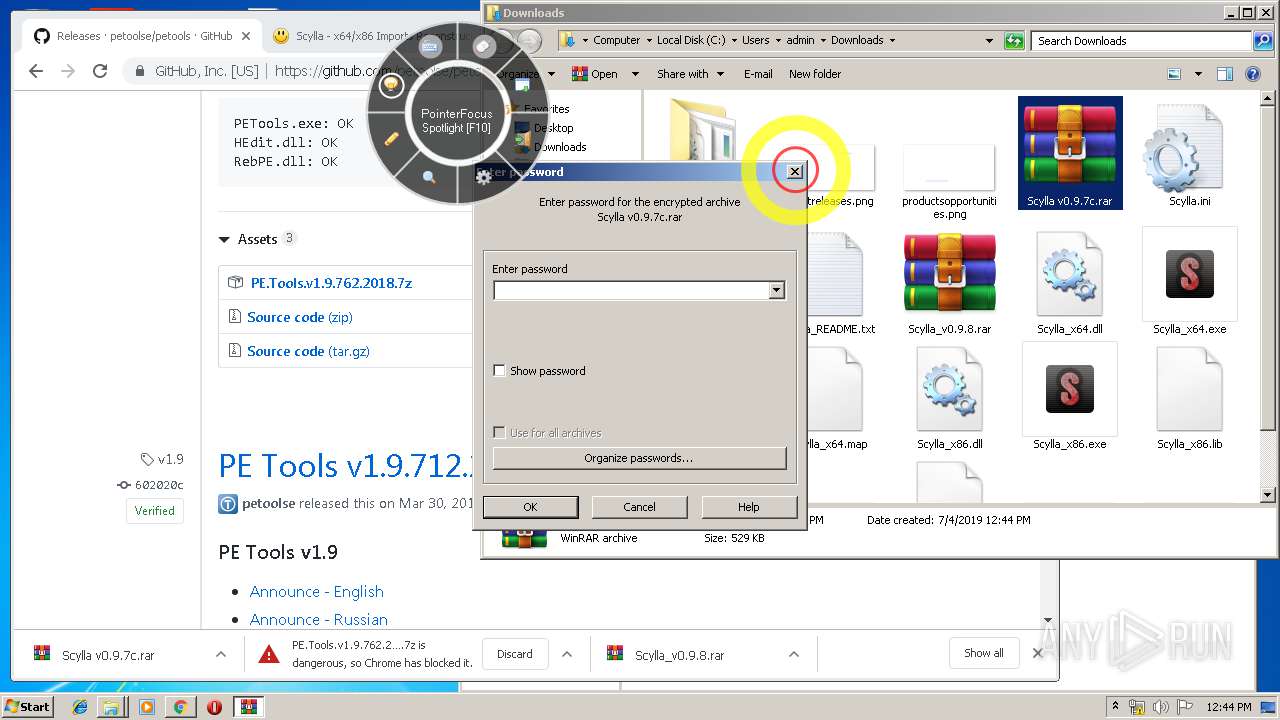Open the Enter password dropdown arrow

click(776, 290)
